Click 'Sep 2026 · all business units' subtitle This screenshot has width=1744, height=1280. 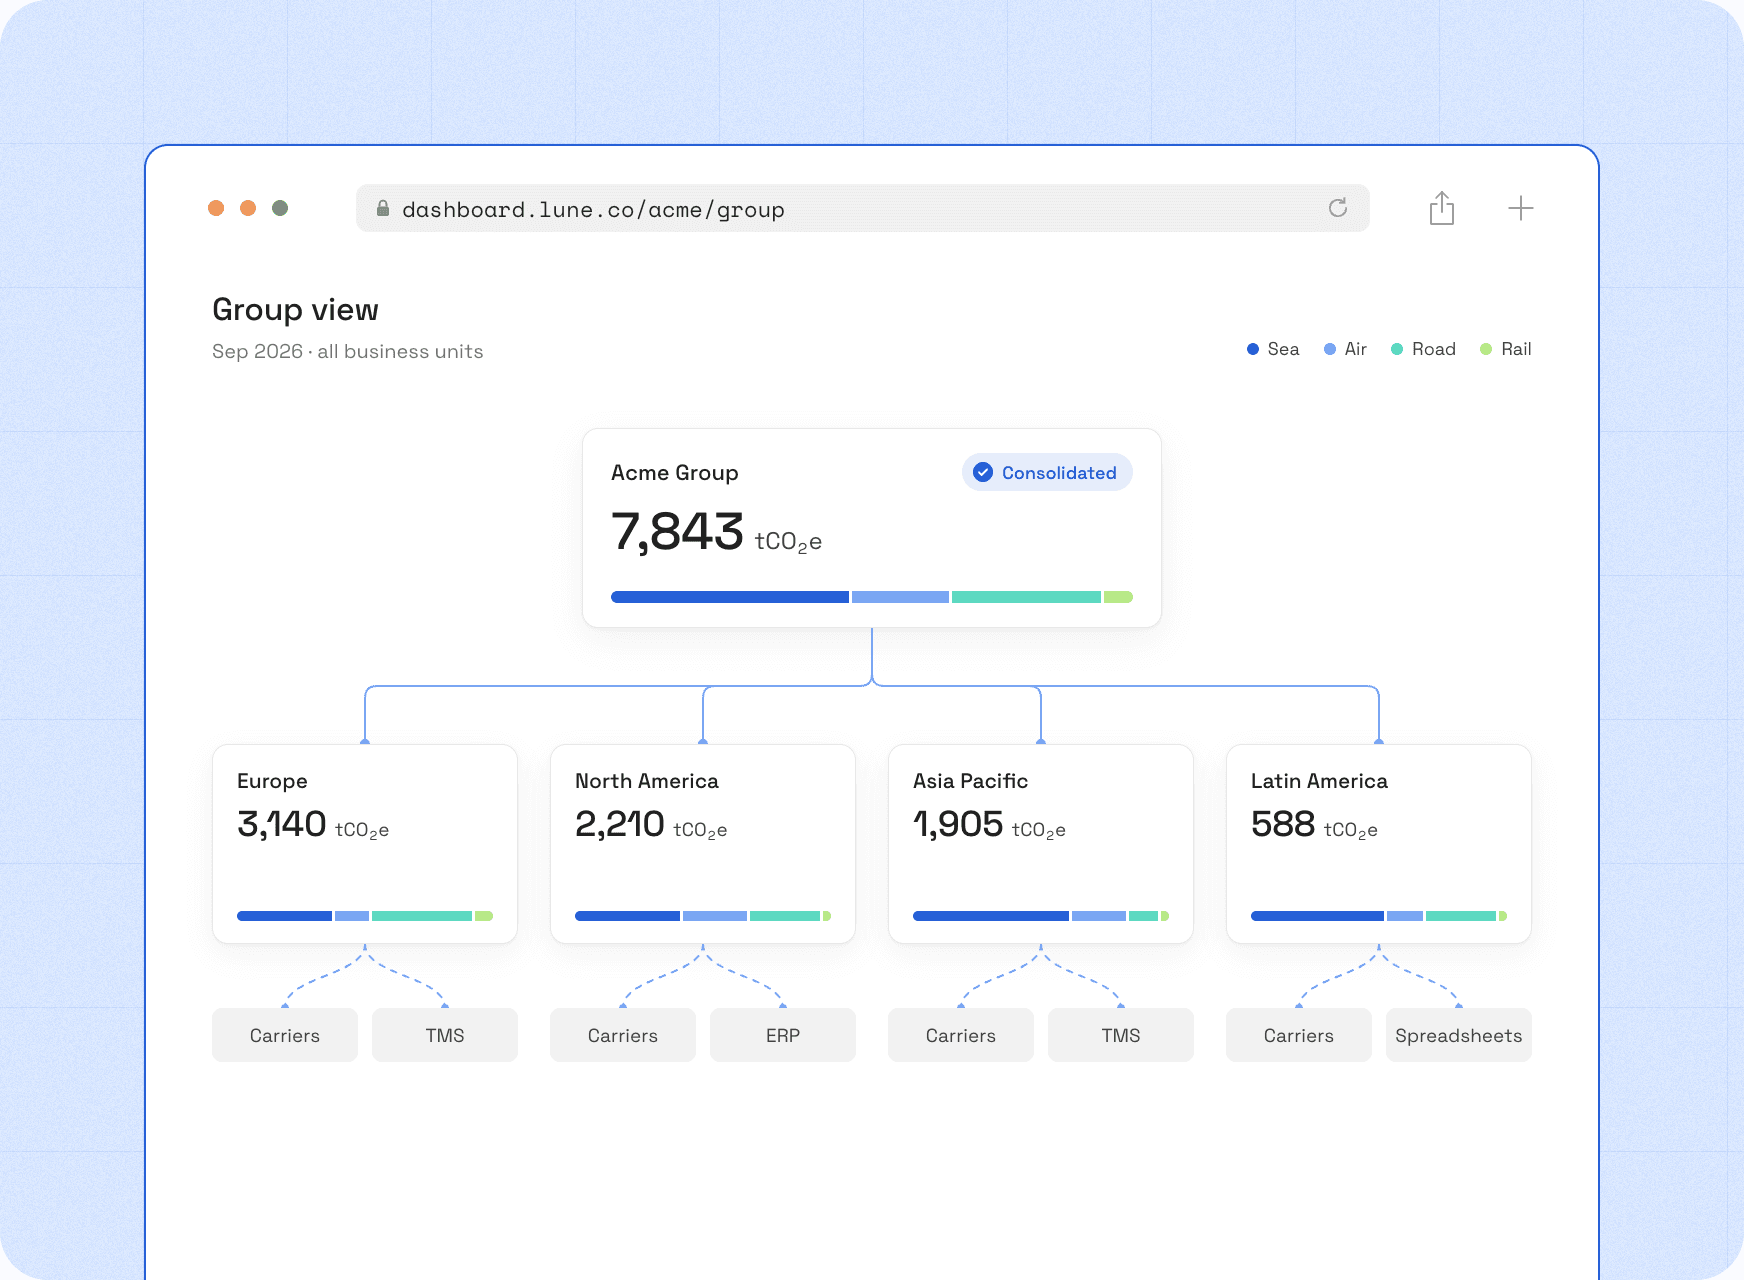point(347,352)
